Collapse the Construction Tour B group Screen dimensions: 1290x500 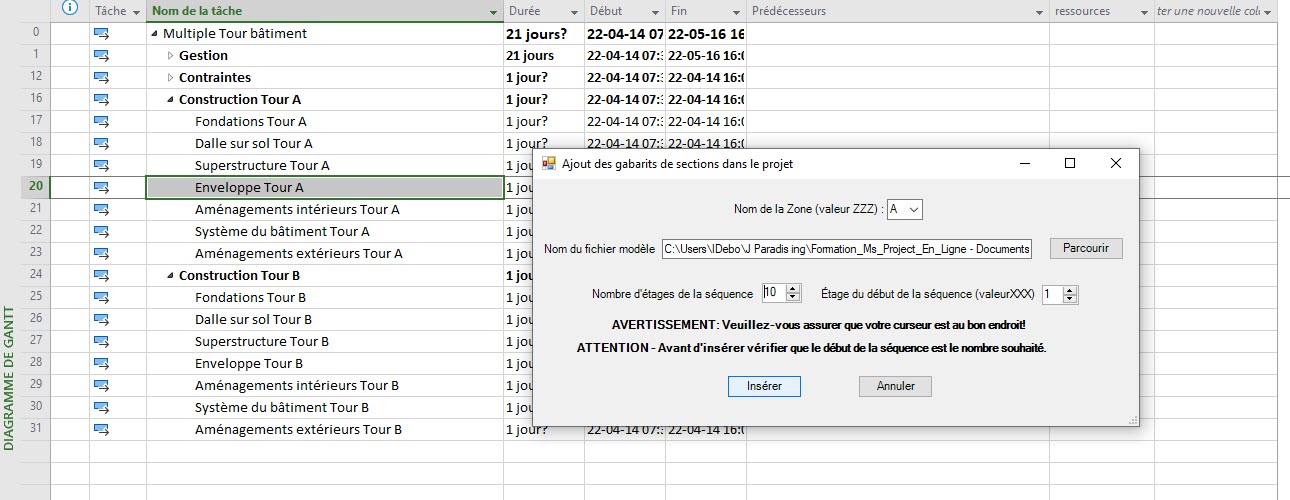point(170,276)
